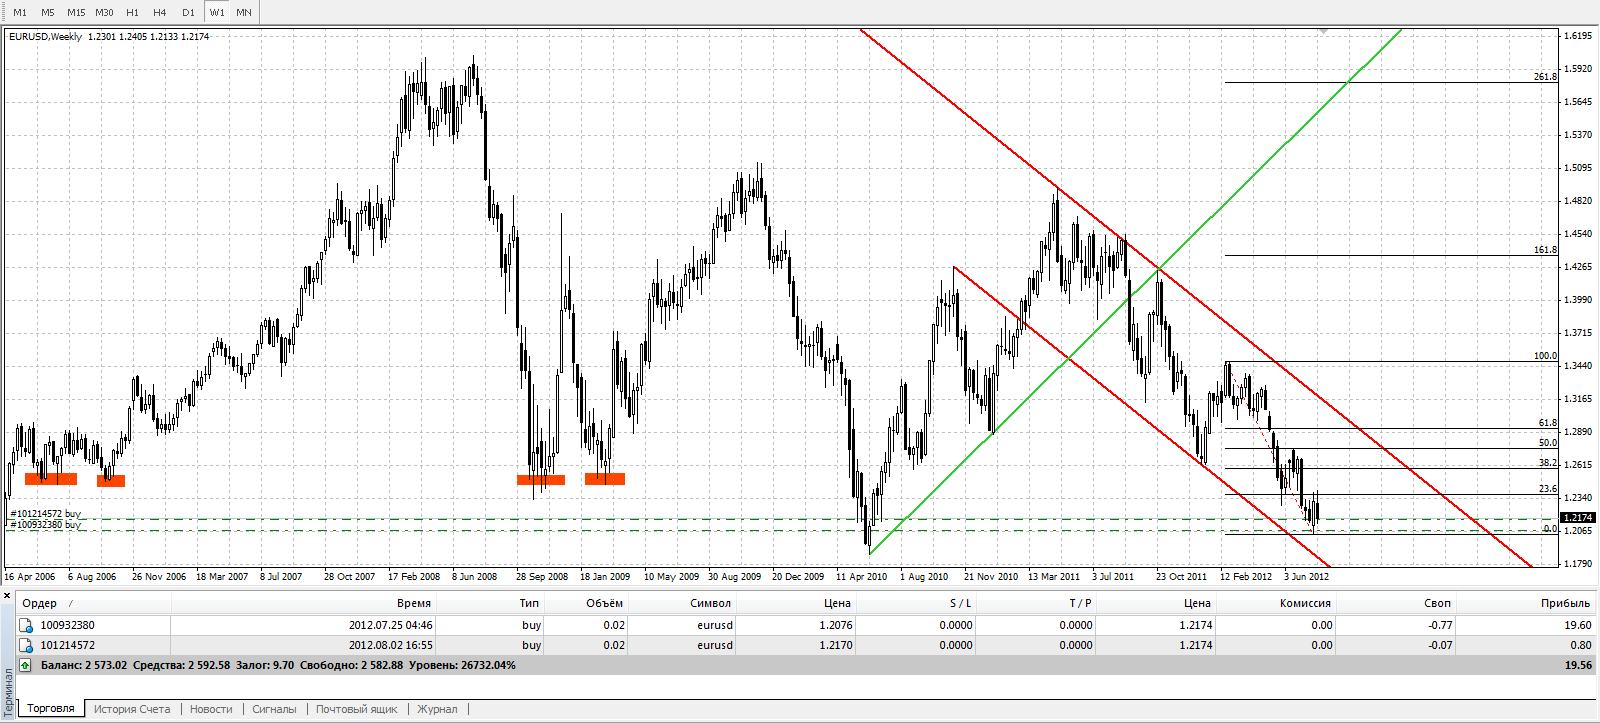Click the T / P column header

[x=1036, y=603]
